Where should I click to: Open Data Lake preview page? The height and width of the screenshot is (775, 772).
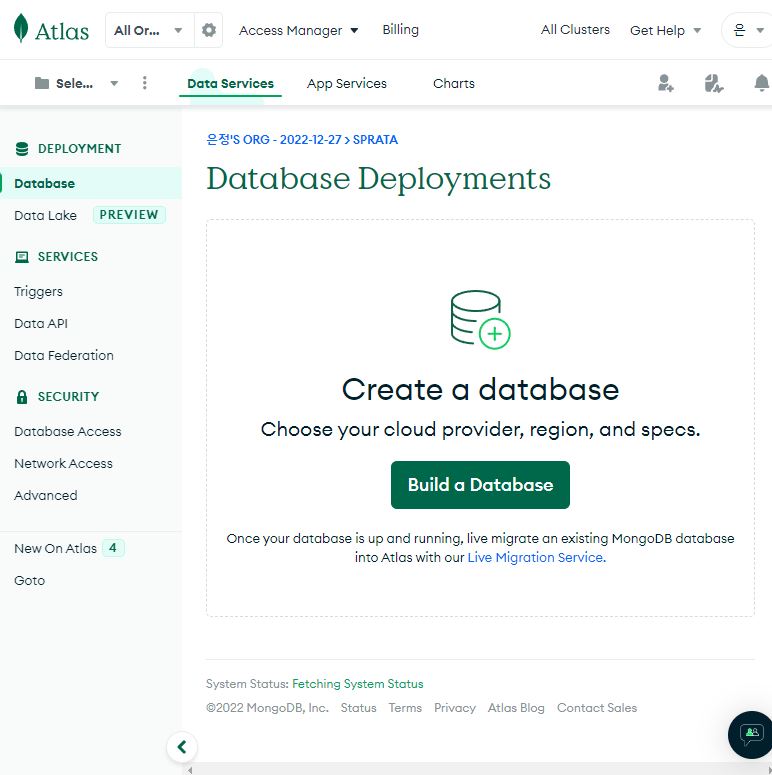point(45,215)
